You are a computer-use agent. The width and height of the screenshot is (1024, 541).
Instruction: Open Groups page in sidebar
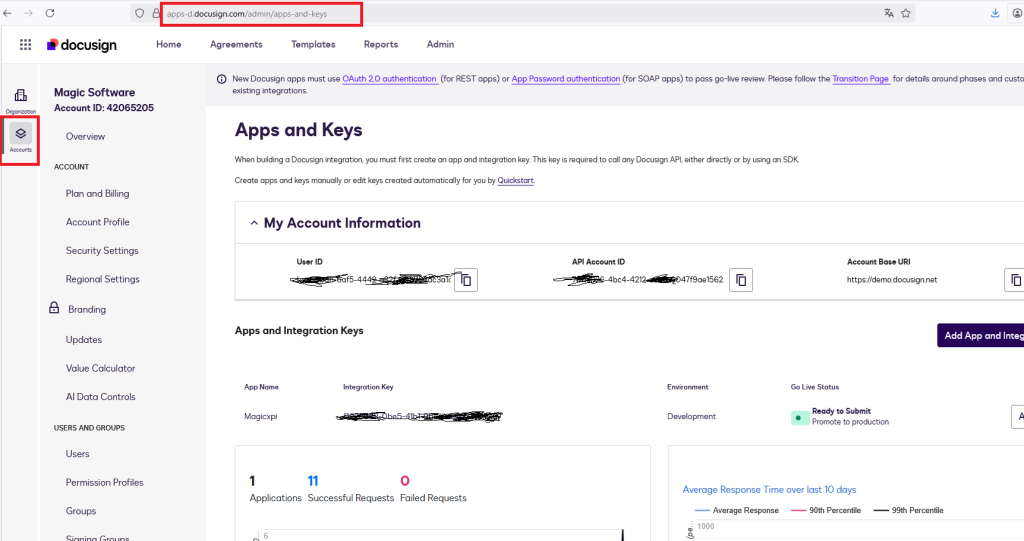(80, 511)
